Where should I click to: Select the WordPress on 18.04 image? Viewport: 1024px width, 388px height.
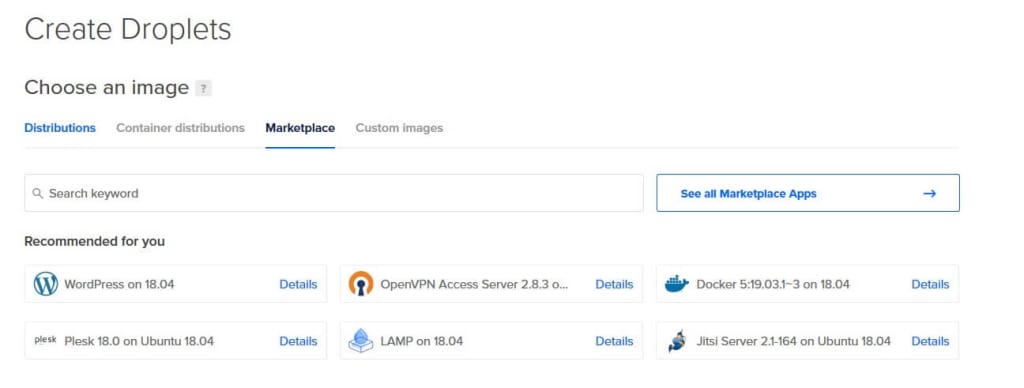pyautogui.click(x=176, y=283)
